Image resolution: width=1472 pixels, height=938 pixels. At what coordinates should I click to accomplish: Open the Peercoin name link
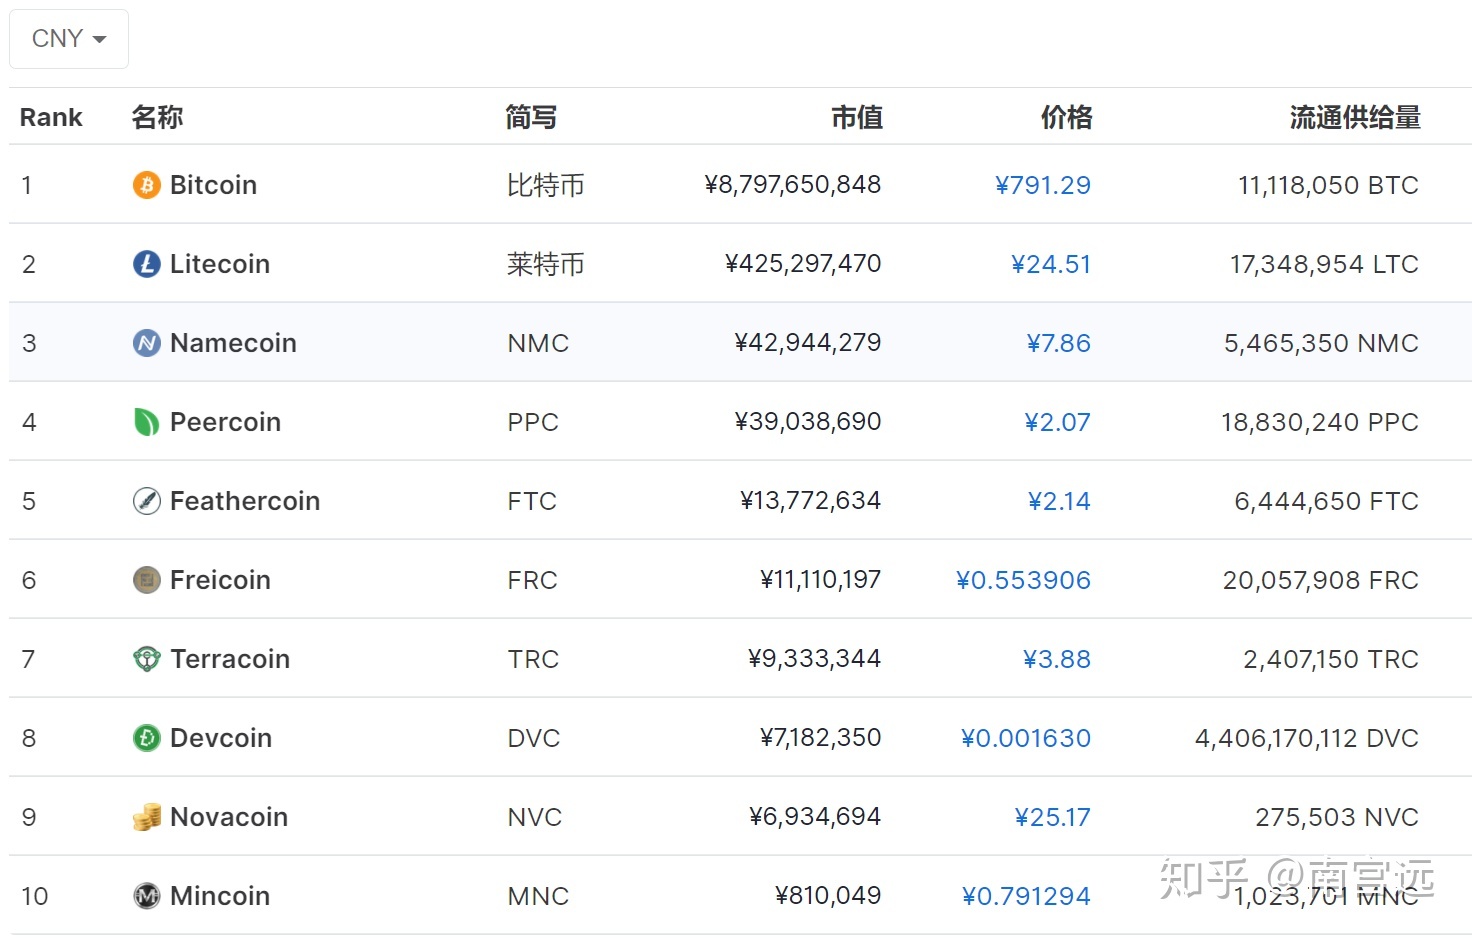225,422
